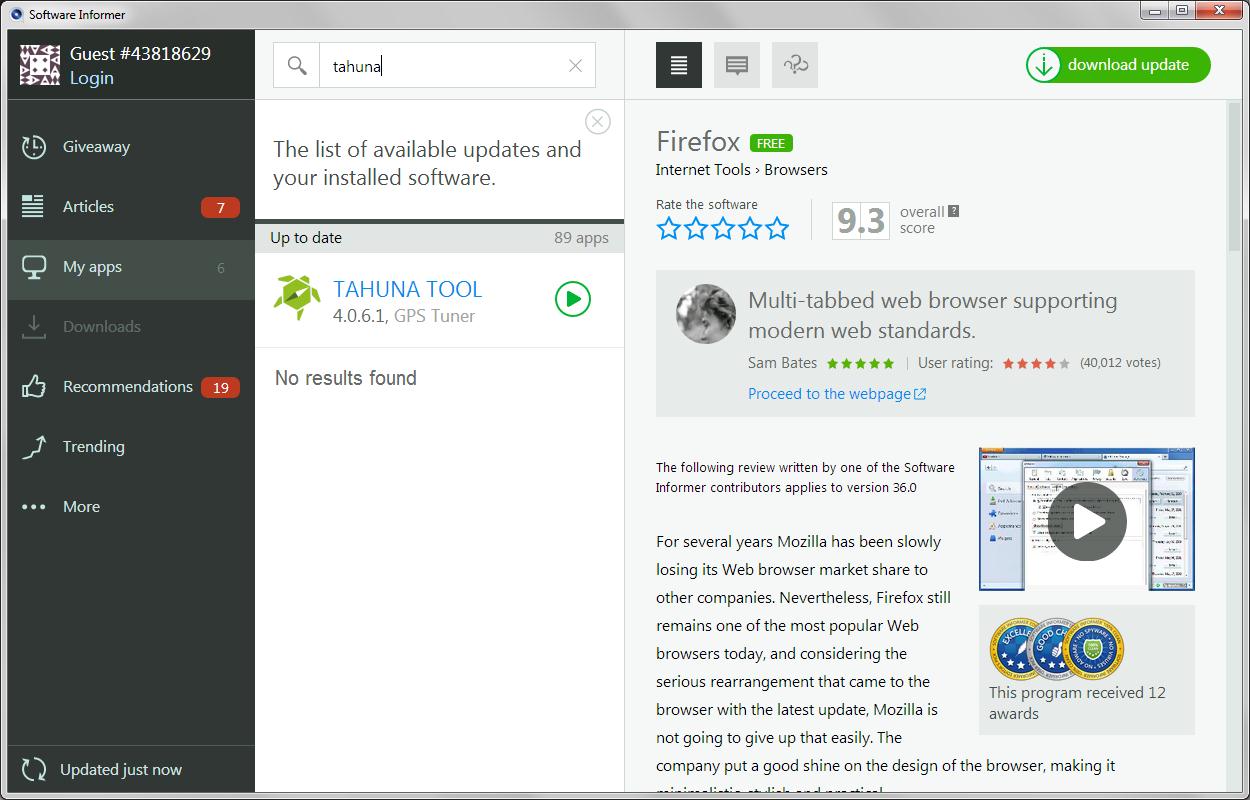Click the Firefox title heading
This screenshot has height=800, width=1250.
click(x=698, y=141)
